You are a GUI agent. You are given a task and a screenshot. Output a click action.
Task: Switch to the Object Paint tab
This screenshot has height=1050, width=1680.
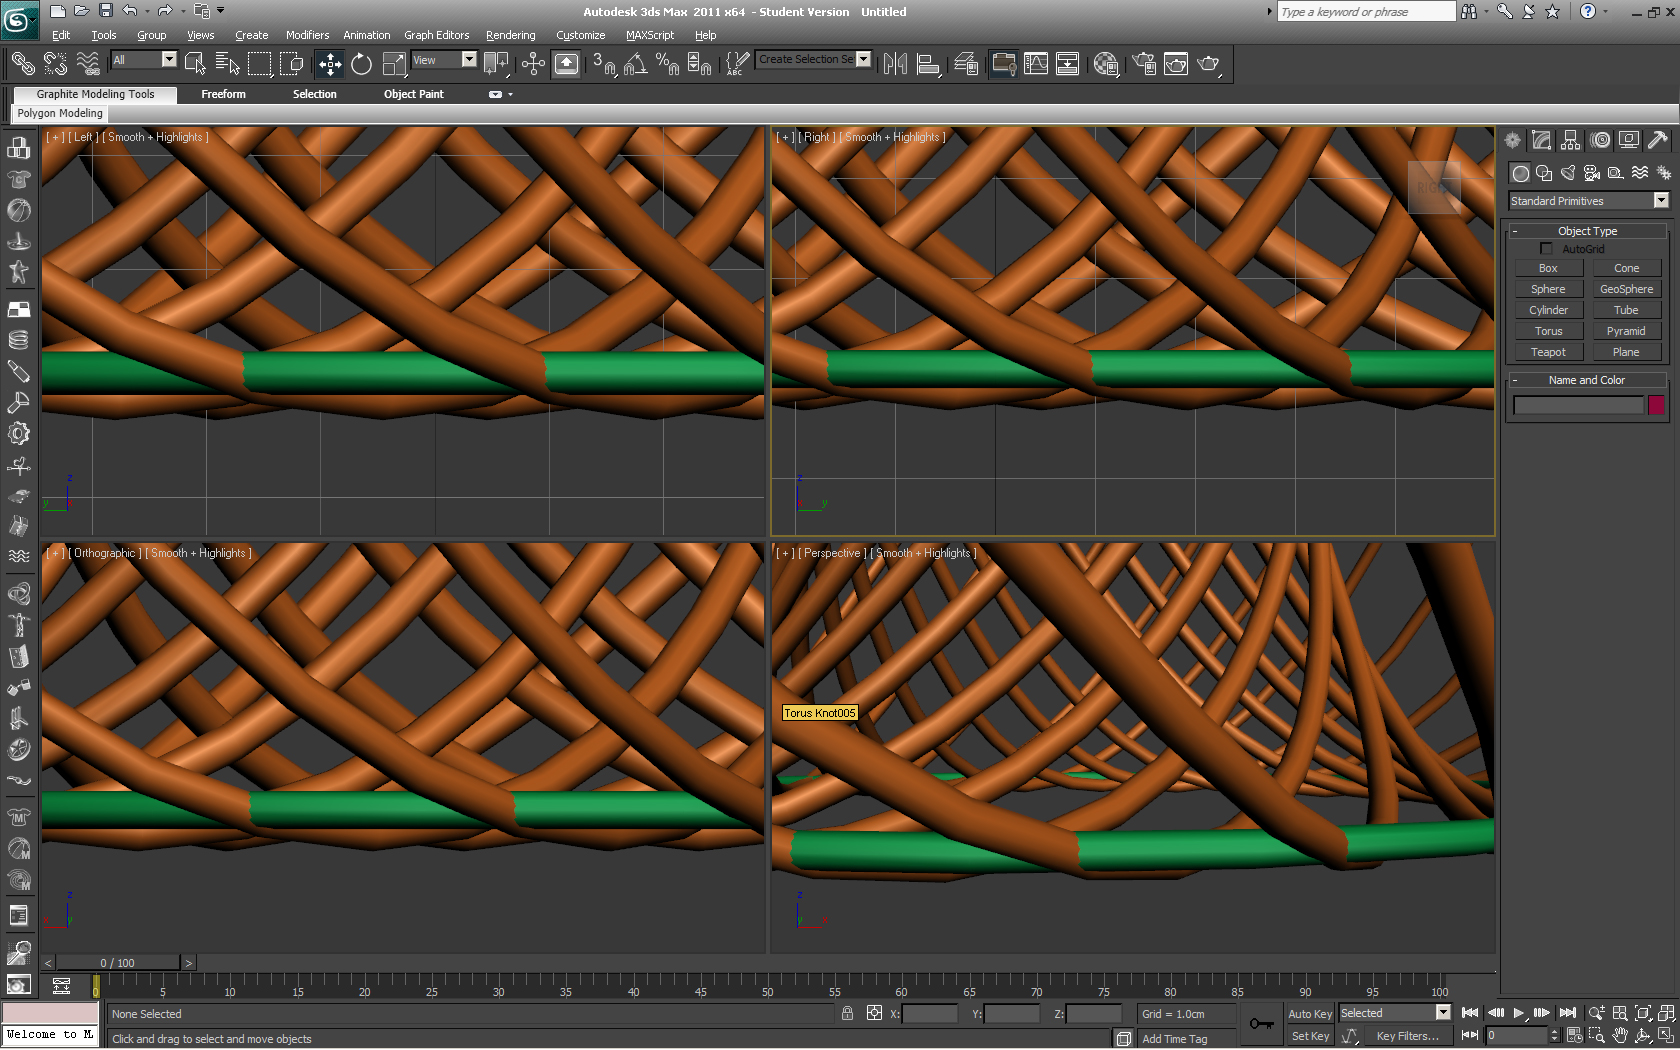[414, 94]
